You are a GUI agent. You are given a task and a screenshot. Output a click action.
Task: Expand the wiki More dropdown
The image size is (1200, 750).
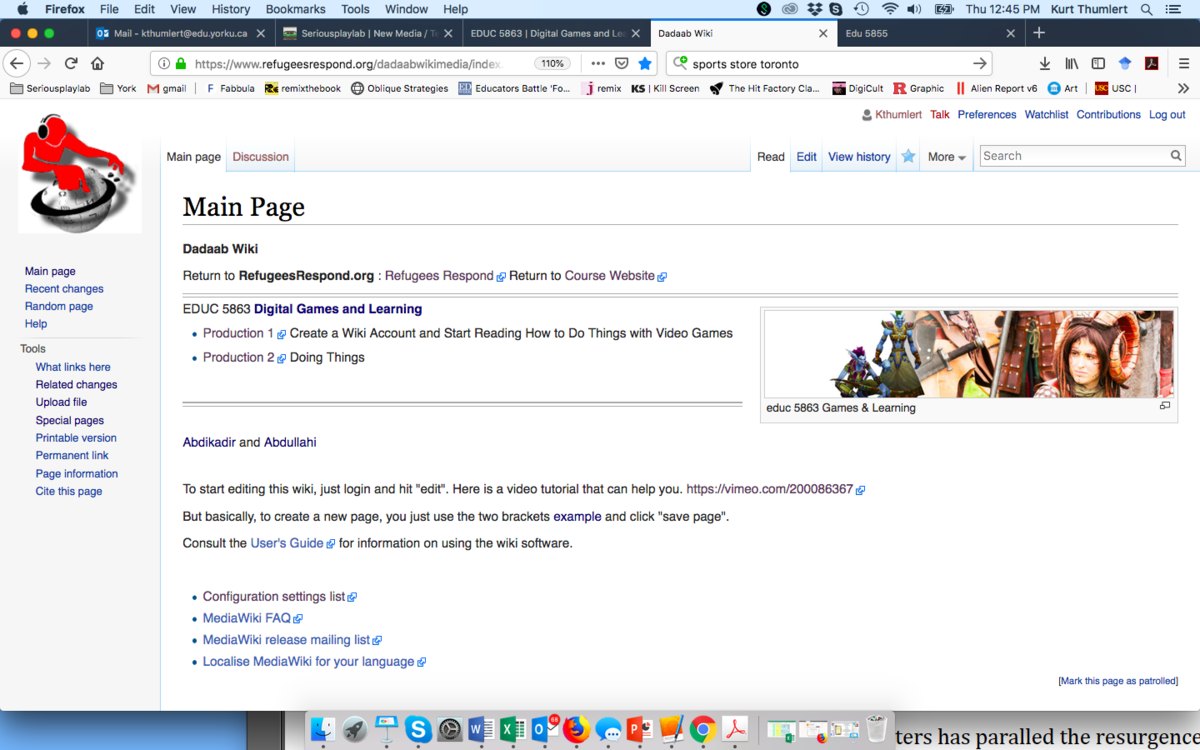(946, 157)
